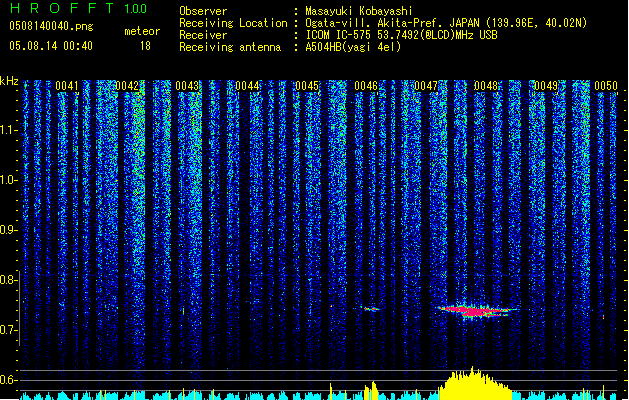Click the observer name Masayuki Kobayashi
629x400 pixels.
[x=359, y=11]
